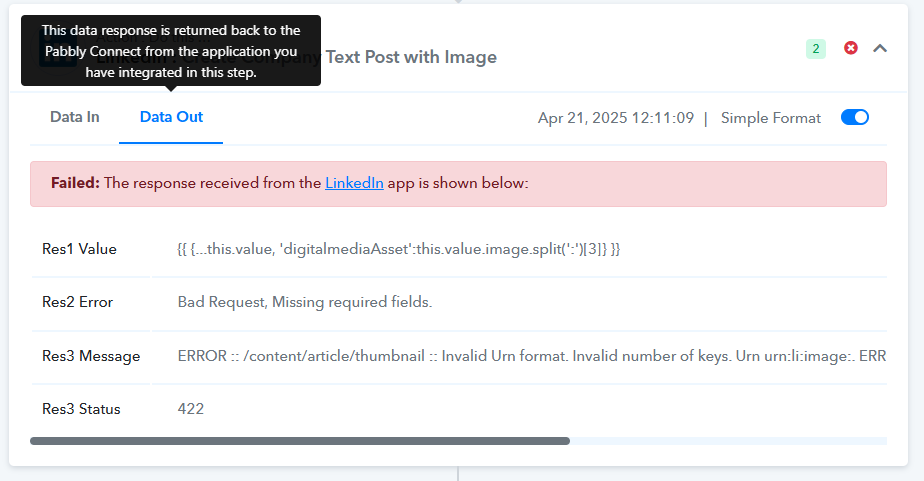Click the Res2 Error value text

305,302
